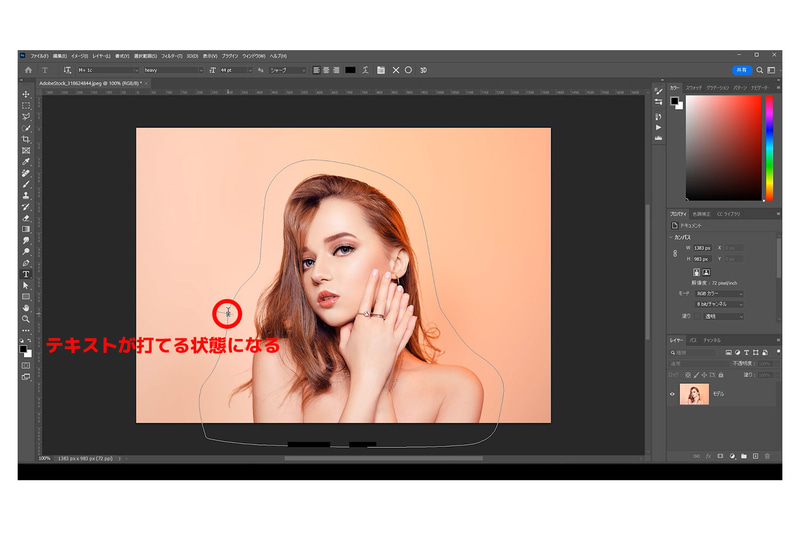Screen dimensions: 800x533
Task: Click the Home icon in options bar
Action: 29,70
